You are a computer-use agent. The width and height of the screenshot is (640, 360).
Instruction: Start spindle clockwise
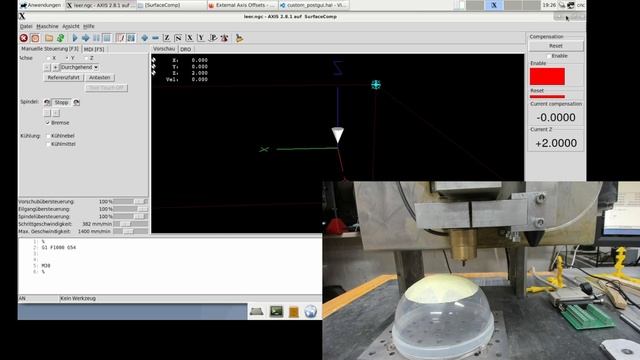pyautogui.click(x=76, y=102)
